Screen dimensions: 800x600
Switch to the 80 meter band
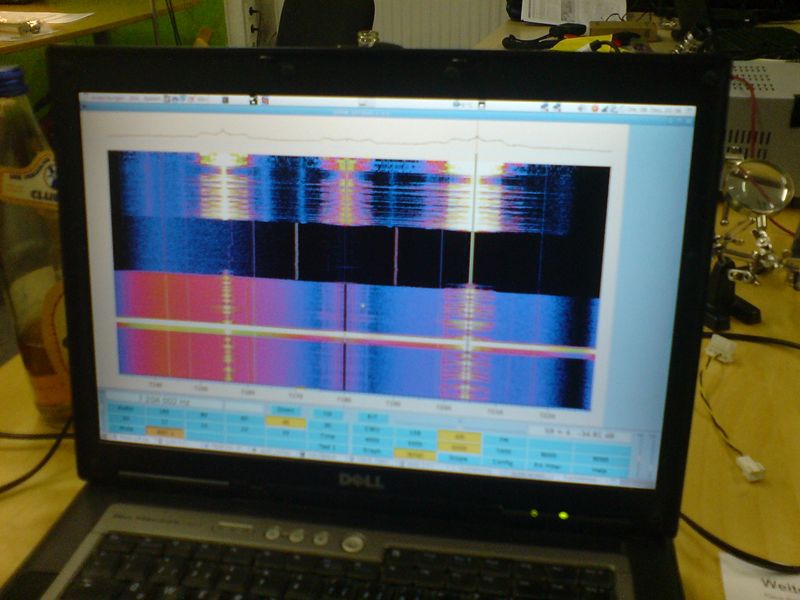tap(204, 414)
